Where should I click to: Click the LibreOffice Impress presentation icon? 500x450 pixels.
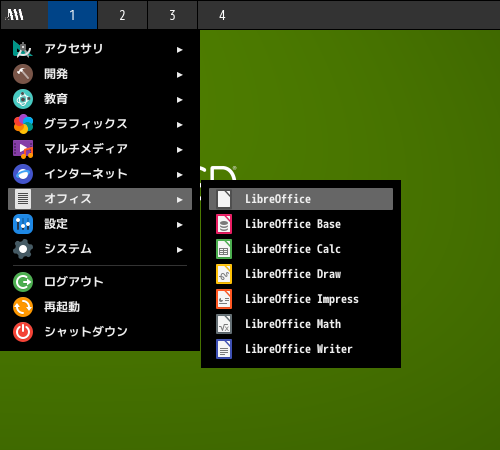point(224,299)
